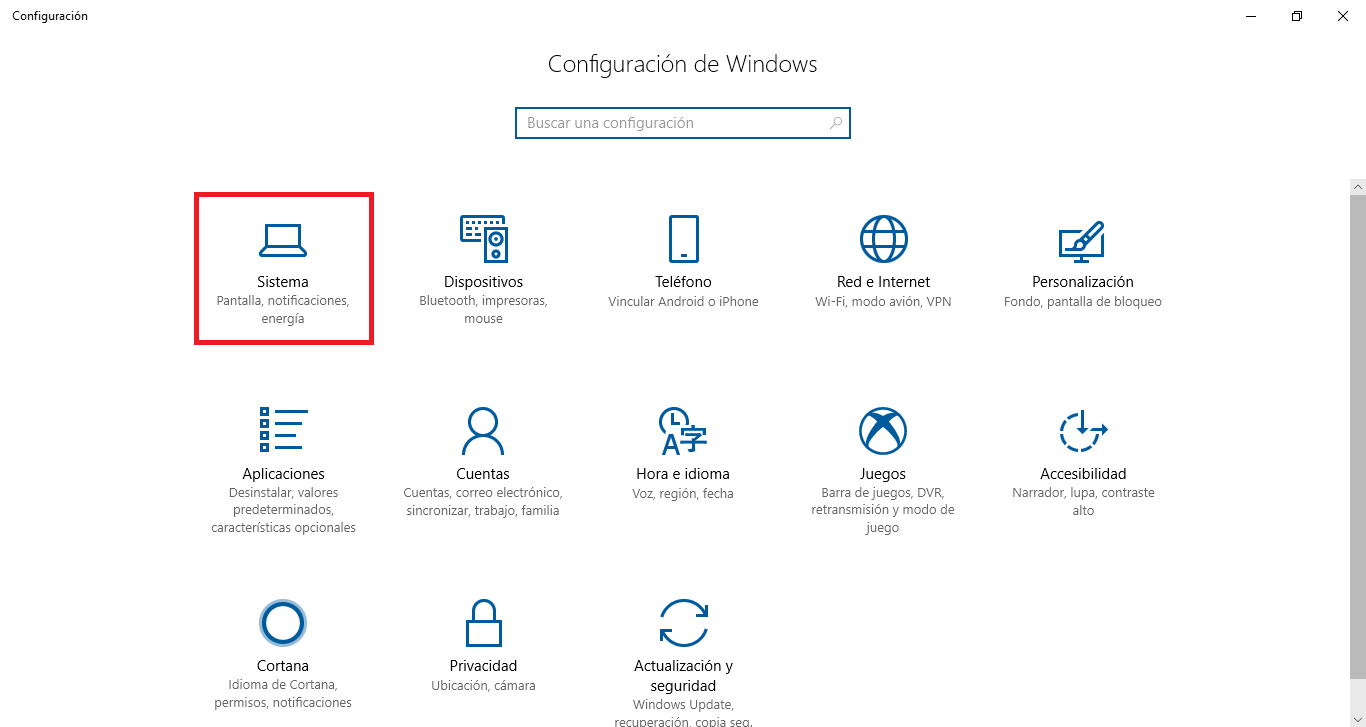
Task: Click the vertical scrollbar thumb
Action: click(1357, 436)
